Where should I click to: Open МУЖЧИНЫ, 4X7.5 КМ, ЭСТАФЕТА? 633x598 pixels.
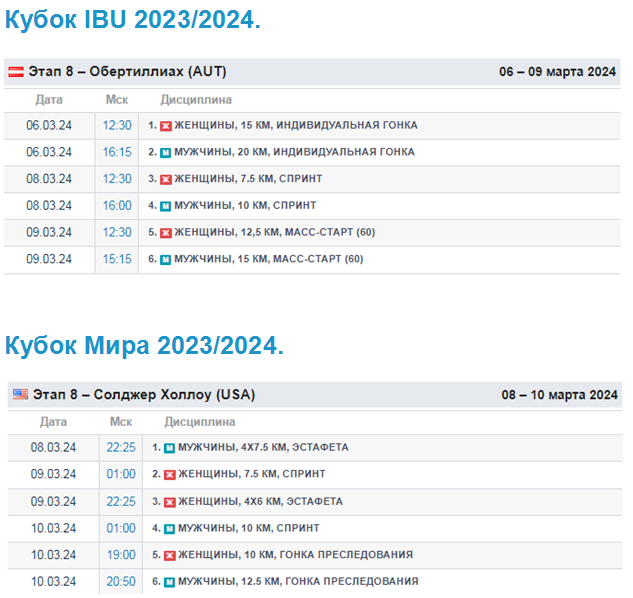point(263,447)
